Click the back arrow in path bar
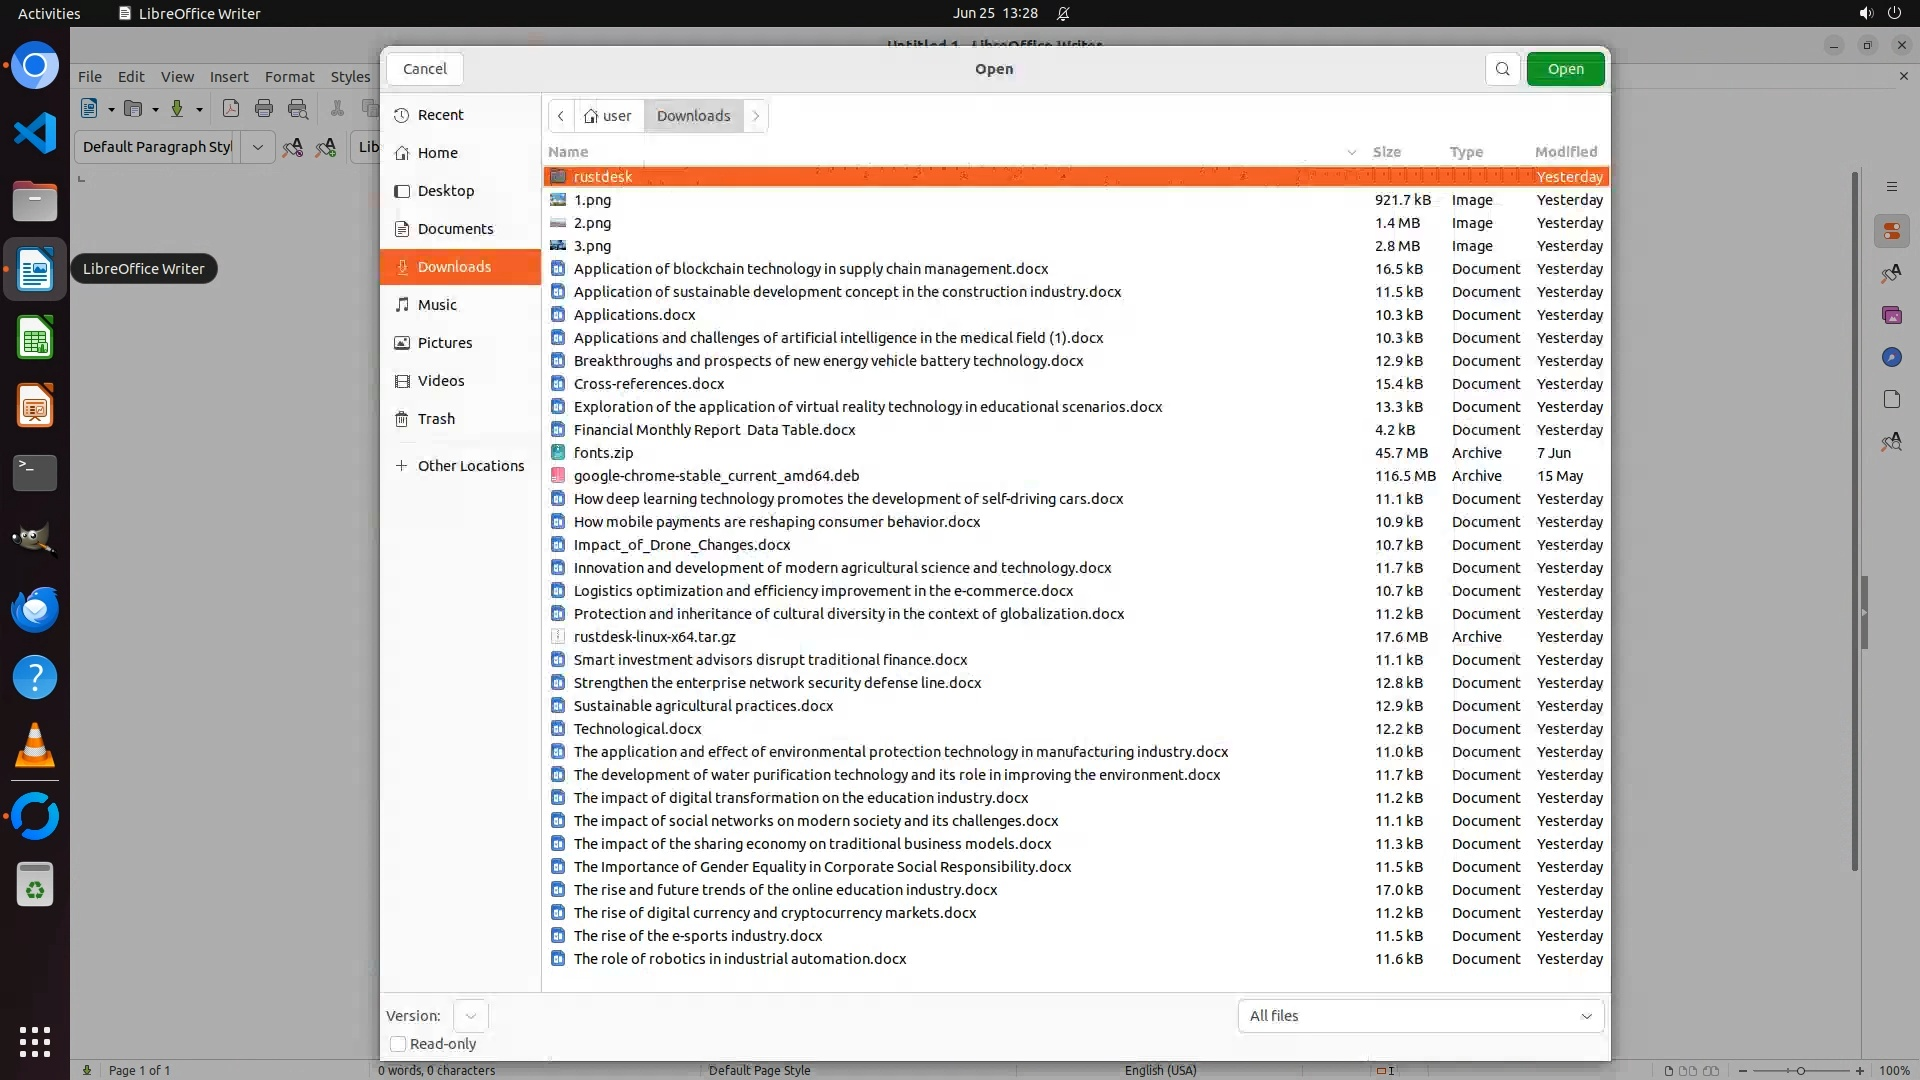This screenshot has height=1080, width=1920. click(x=561, y=116)
